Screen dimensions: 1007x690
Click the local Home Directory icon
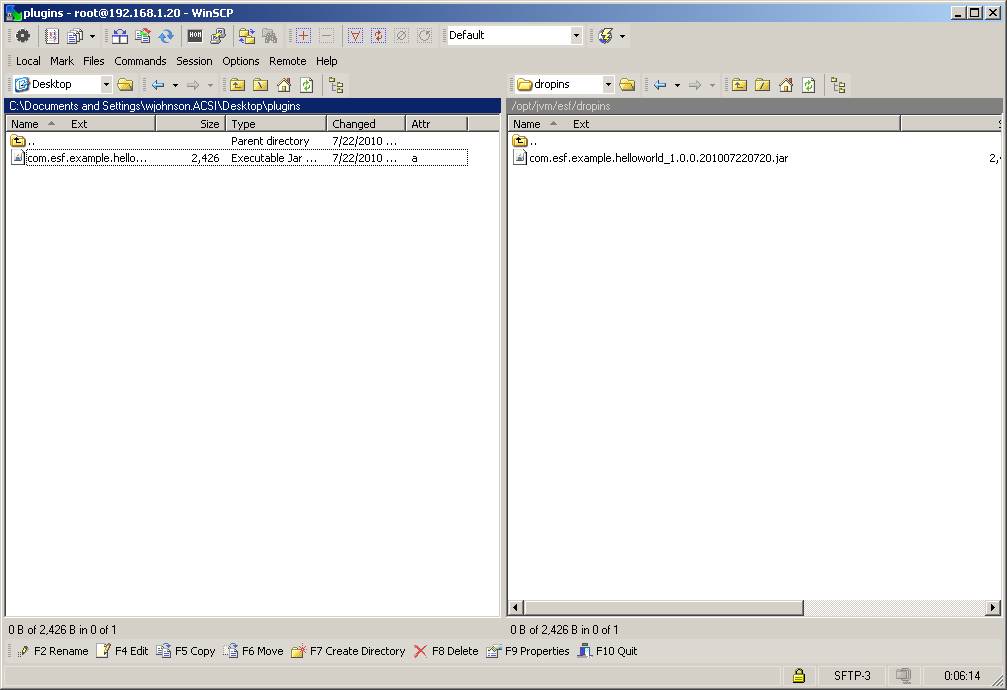(x=284, y=85)
